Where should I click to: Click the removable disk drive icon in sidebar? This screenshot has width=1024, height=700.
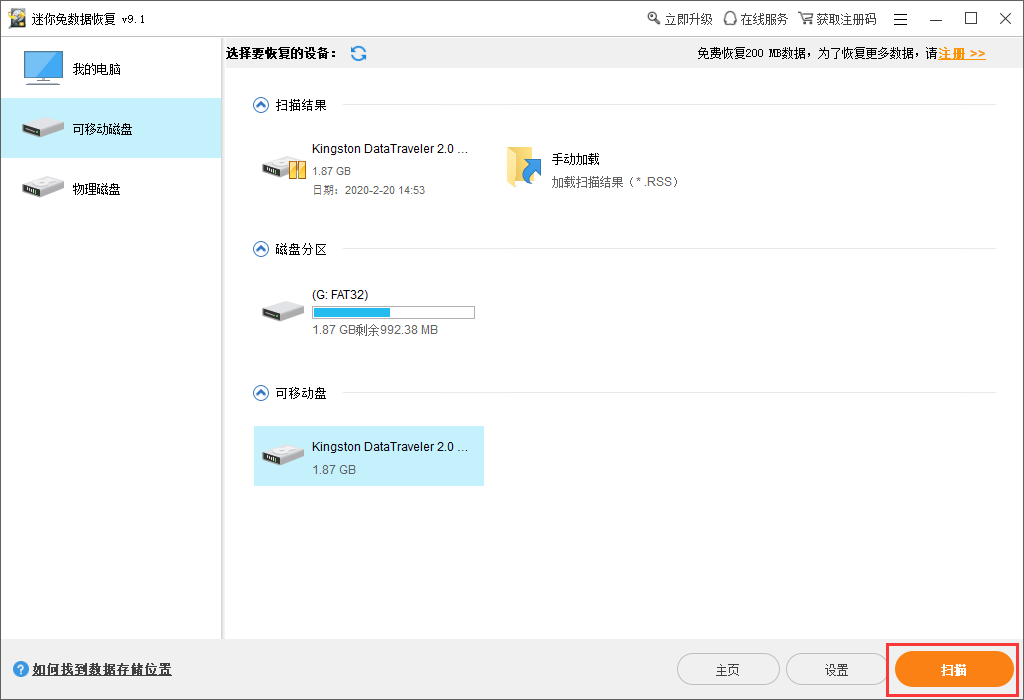pos(42,128)
